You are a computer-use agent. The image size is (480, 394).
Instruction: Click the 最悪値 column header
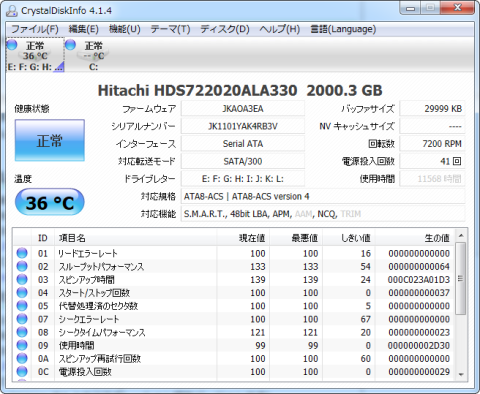pos(296,238)
